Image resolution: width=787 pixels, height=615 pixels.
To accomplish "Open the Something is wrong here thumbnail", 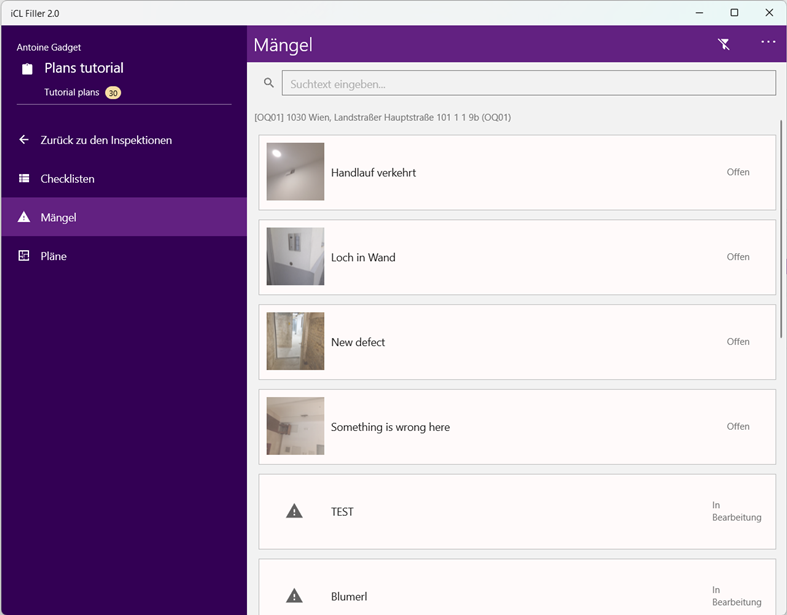I will pos(295,426).
